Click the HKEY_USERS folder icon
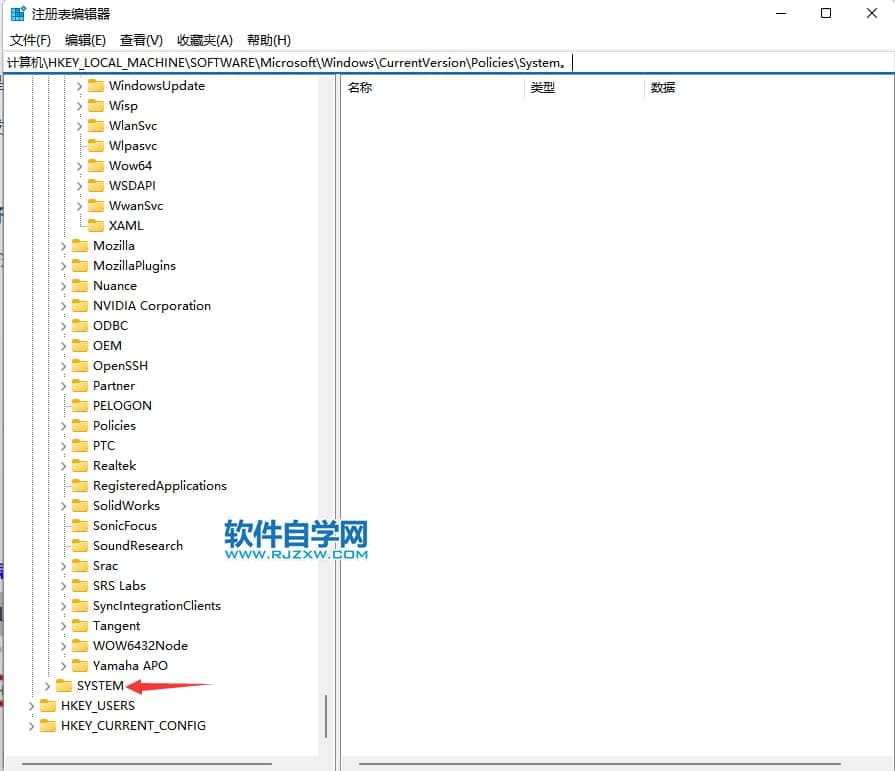 coord(48,706)
